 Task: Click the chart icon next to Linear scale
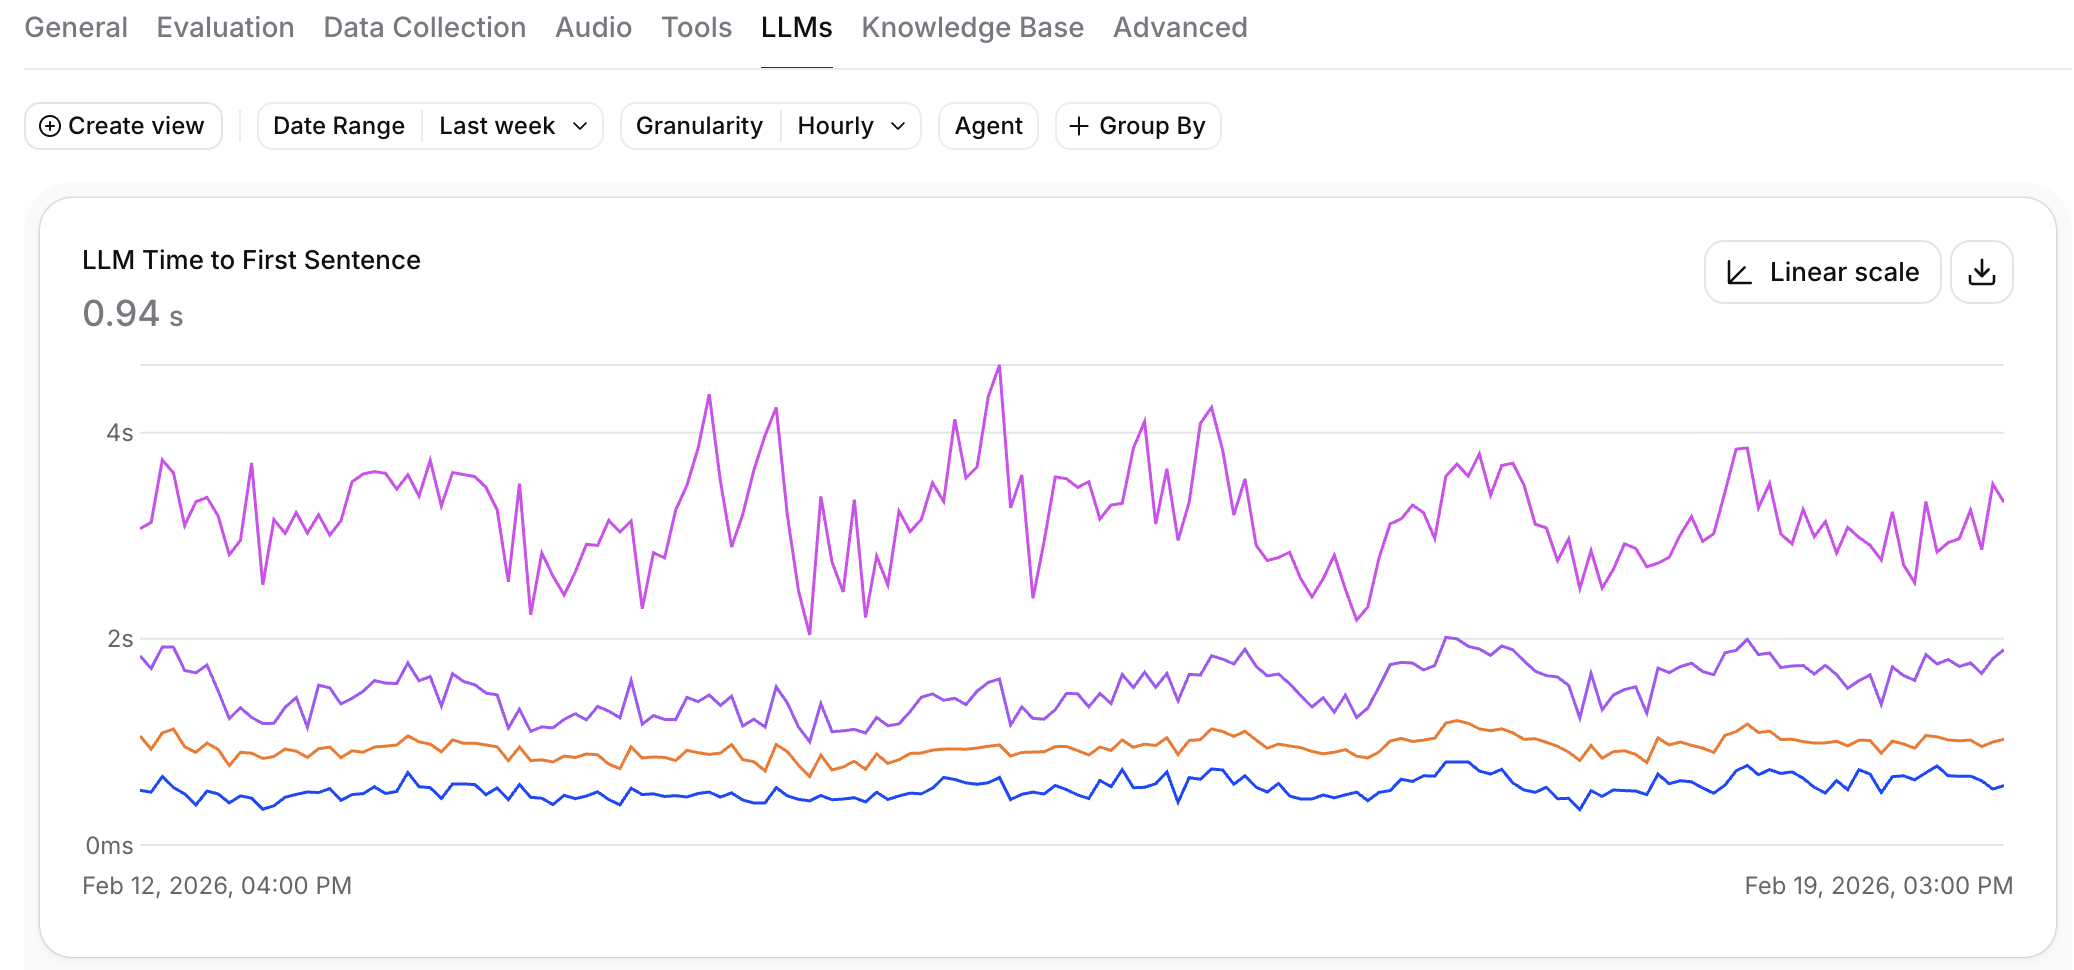1739,271
